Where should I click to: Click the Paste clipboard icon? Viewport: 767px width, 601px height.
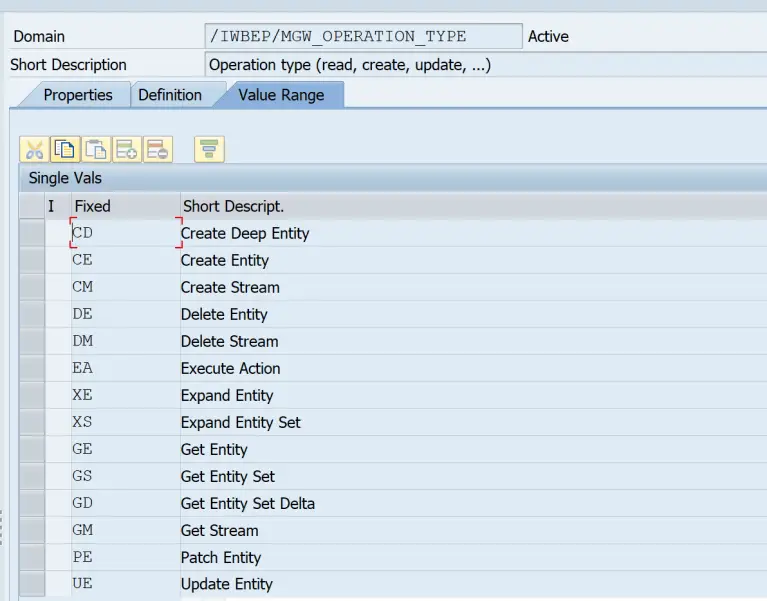tap(96, 150)
